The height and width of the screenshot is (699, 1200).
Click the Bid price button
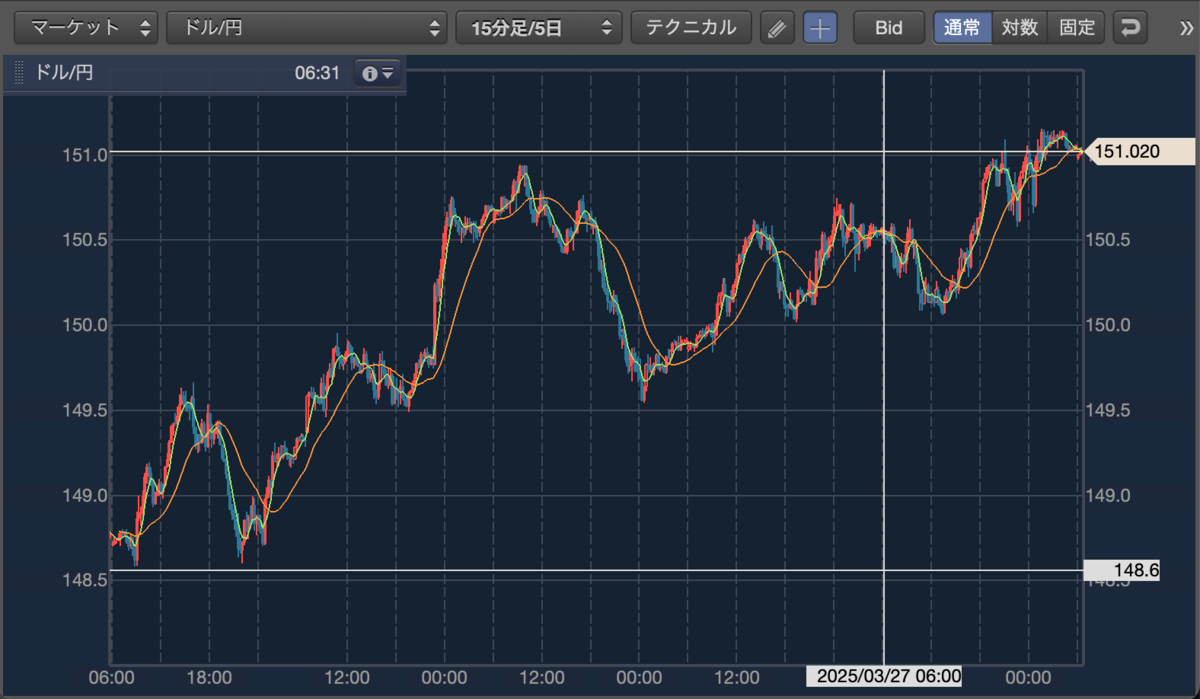coord(889,28)
